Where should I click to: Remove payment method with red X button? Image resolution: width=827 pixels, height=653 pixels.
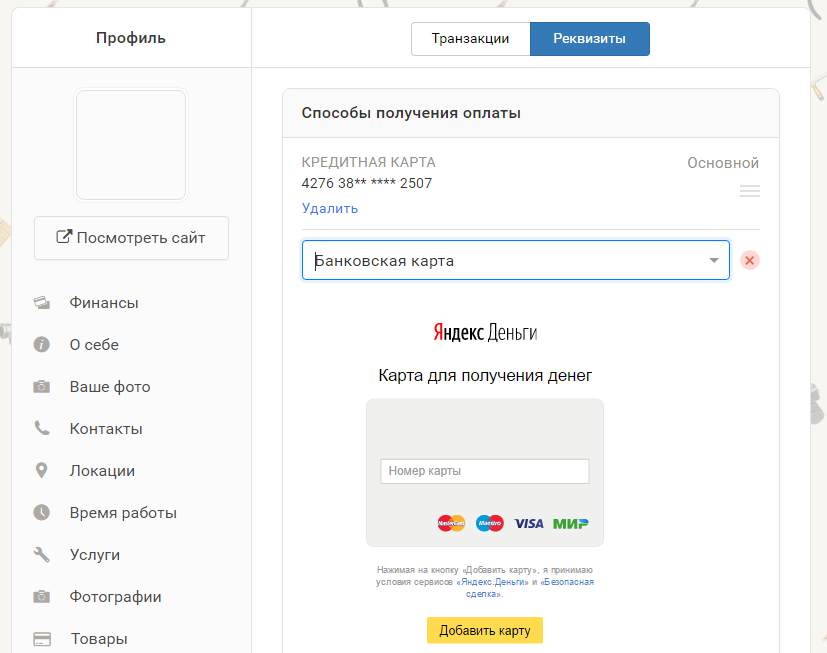click(749, 260)
